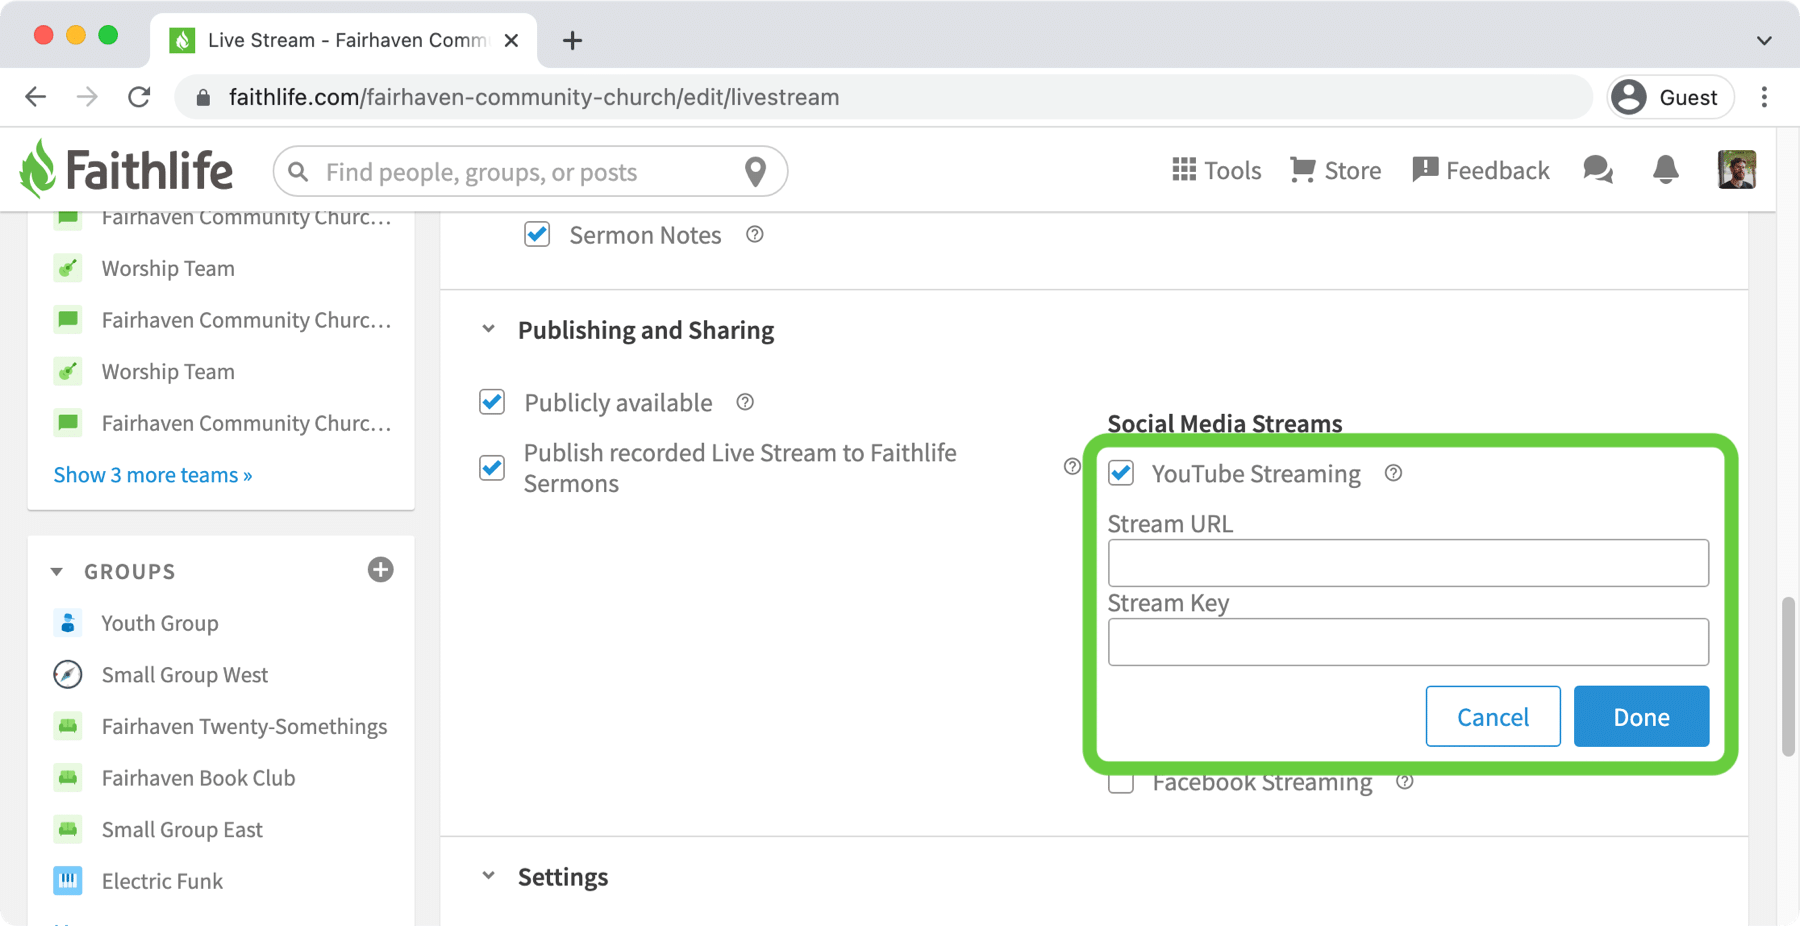Open help for Publish recorded Live Stream
1800x926 pixels.
(x=1072, y=467)
